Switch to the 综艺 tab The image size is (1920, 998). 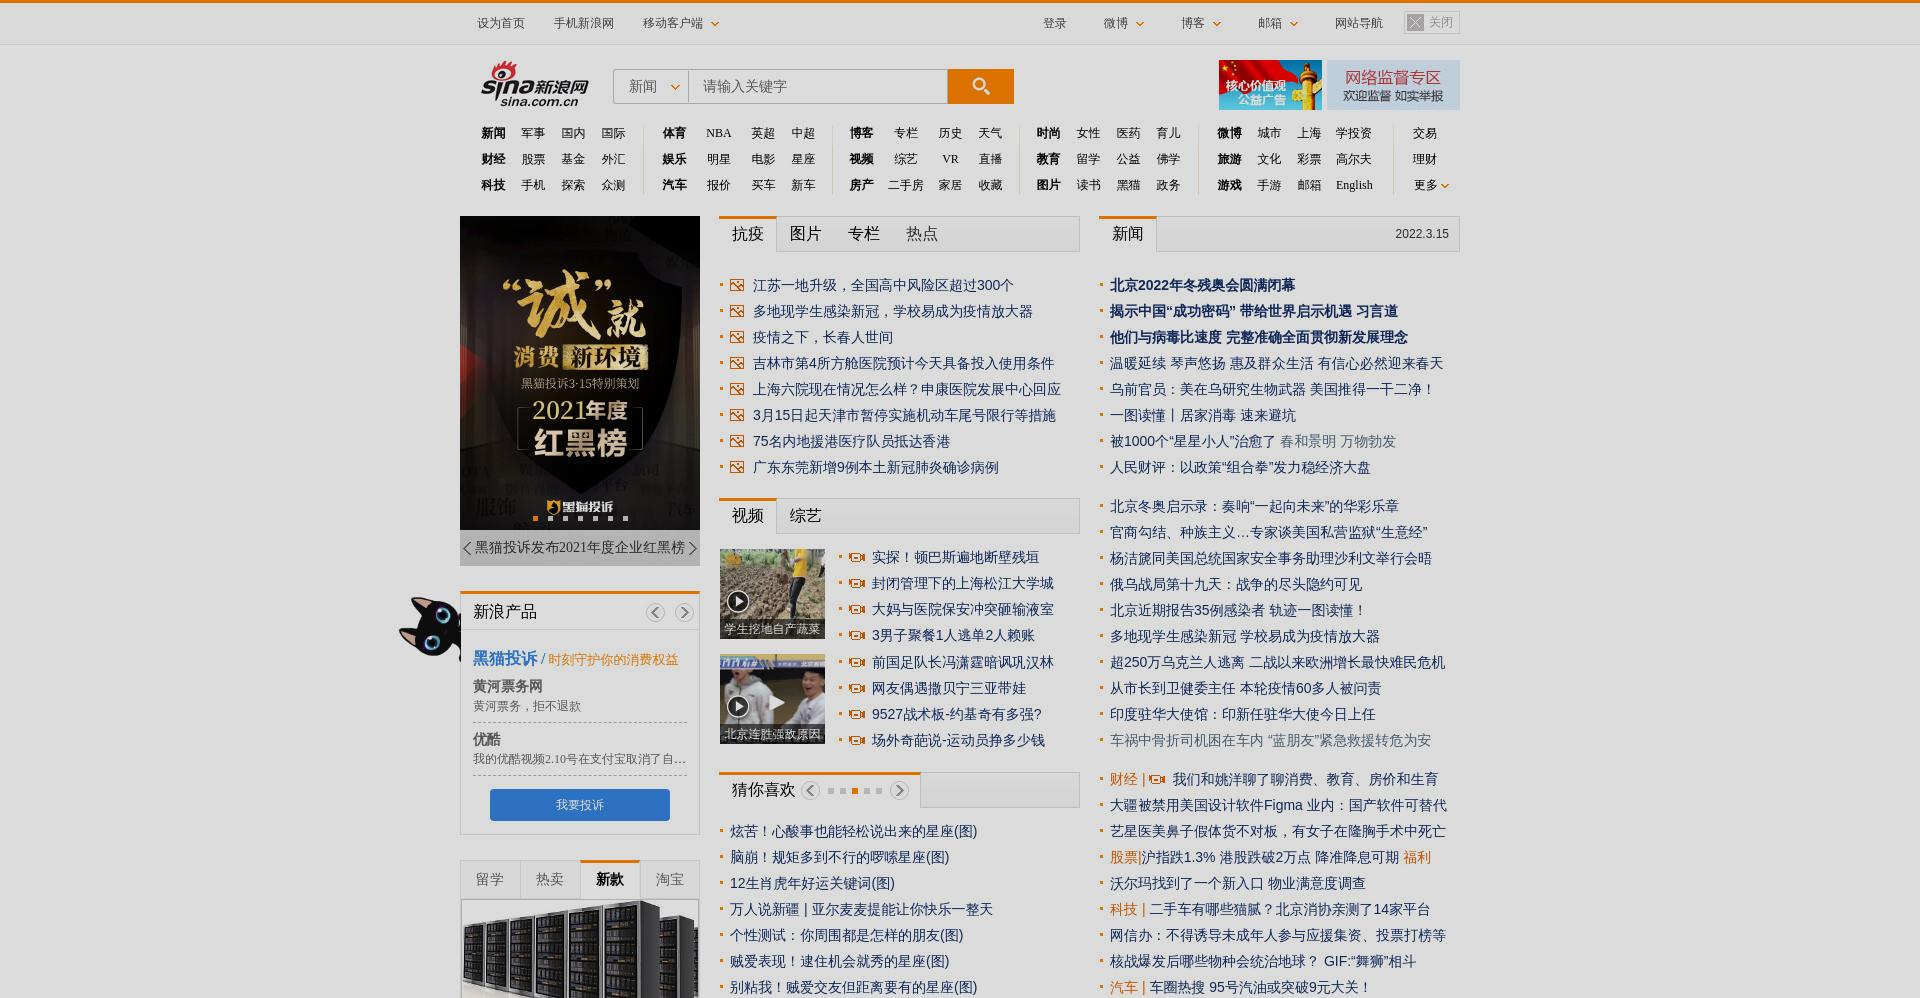pyautogui.click(x=805, y=516)
